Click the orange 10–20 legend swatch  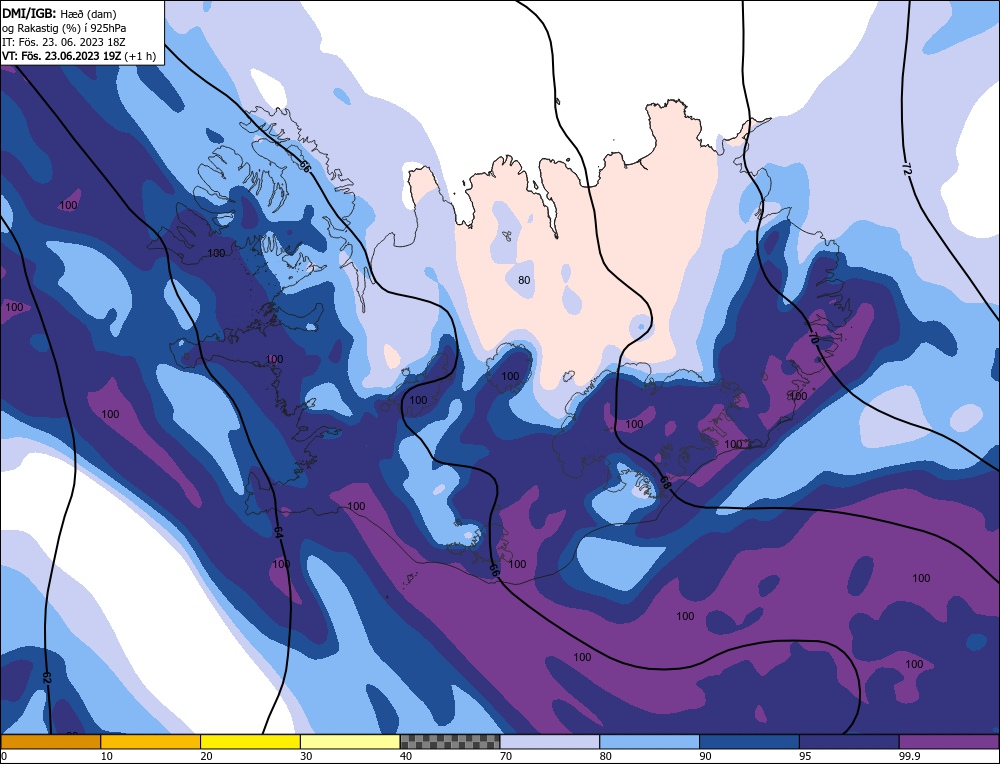(x=151, y=741)
